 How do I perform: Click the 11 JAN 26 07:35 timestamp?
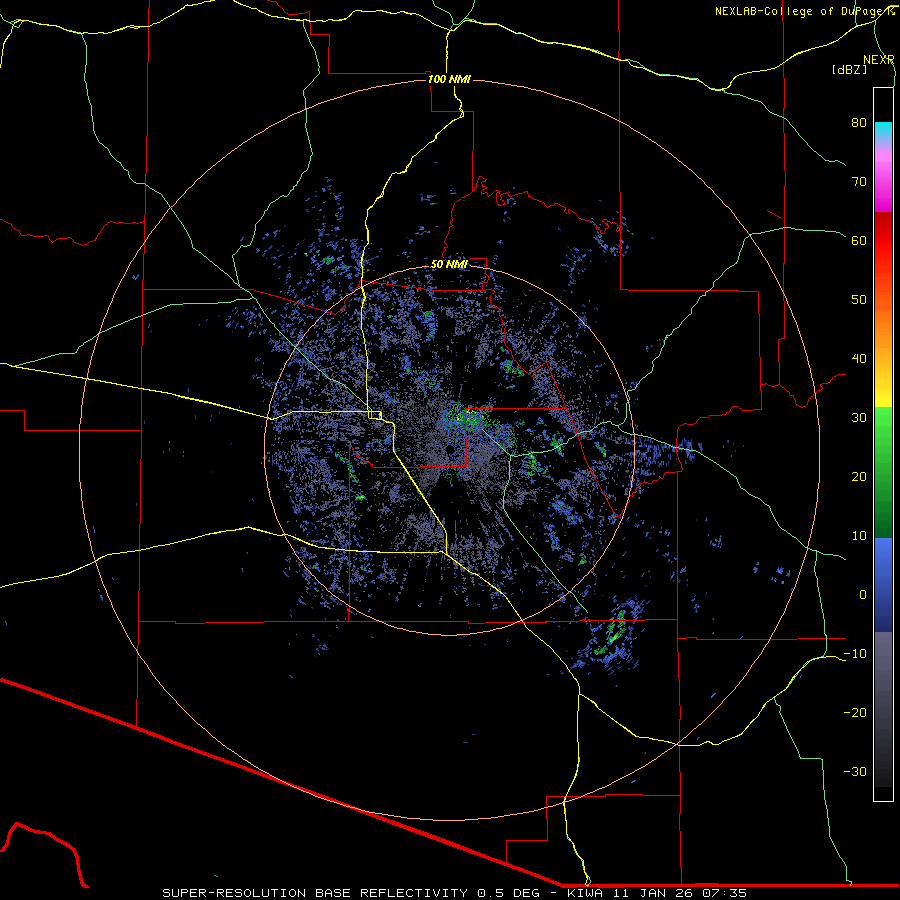(x=681, y=893)
